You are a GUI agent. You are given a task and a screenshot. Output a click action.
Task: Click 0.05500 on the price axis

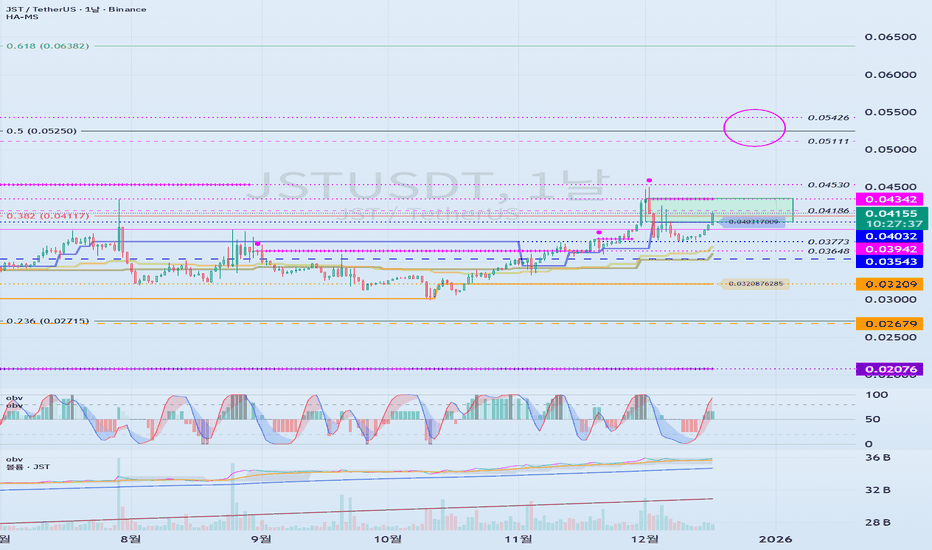(x=890, y=112)
